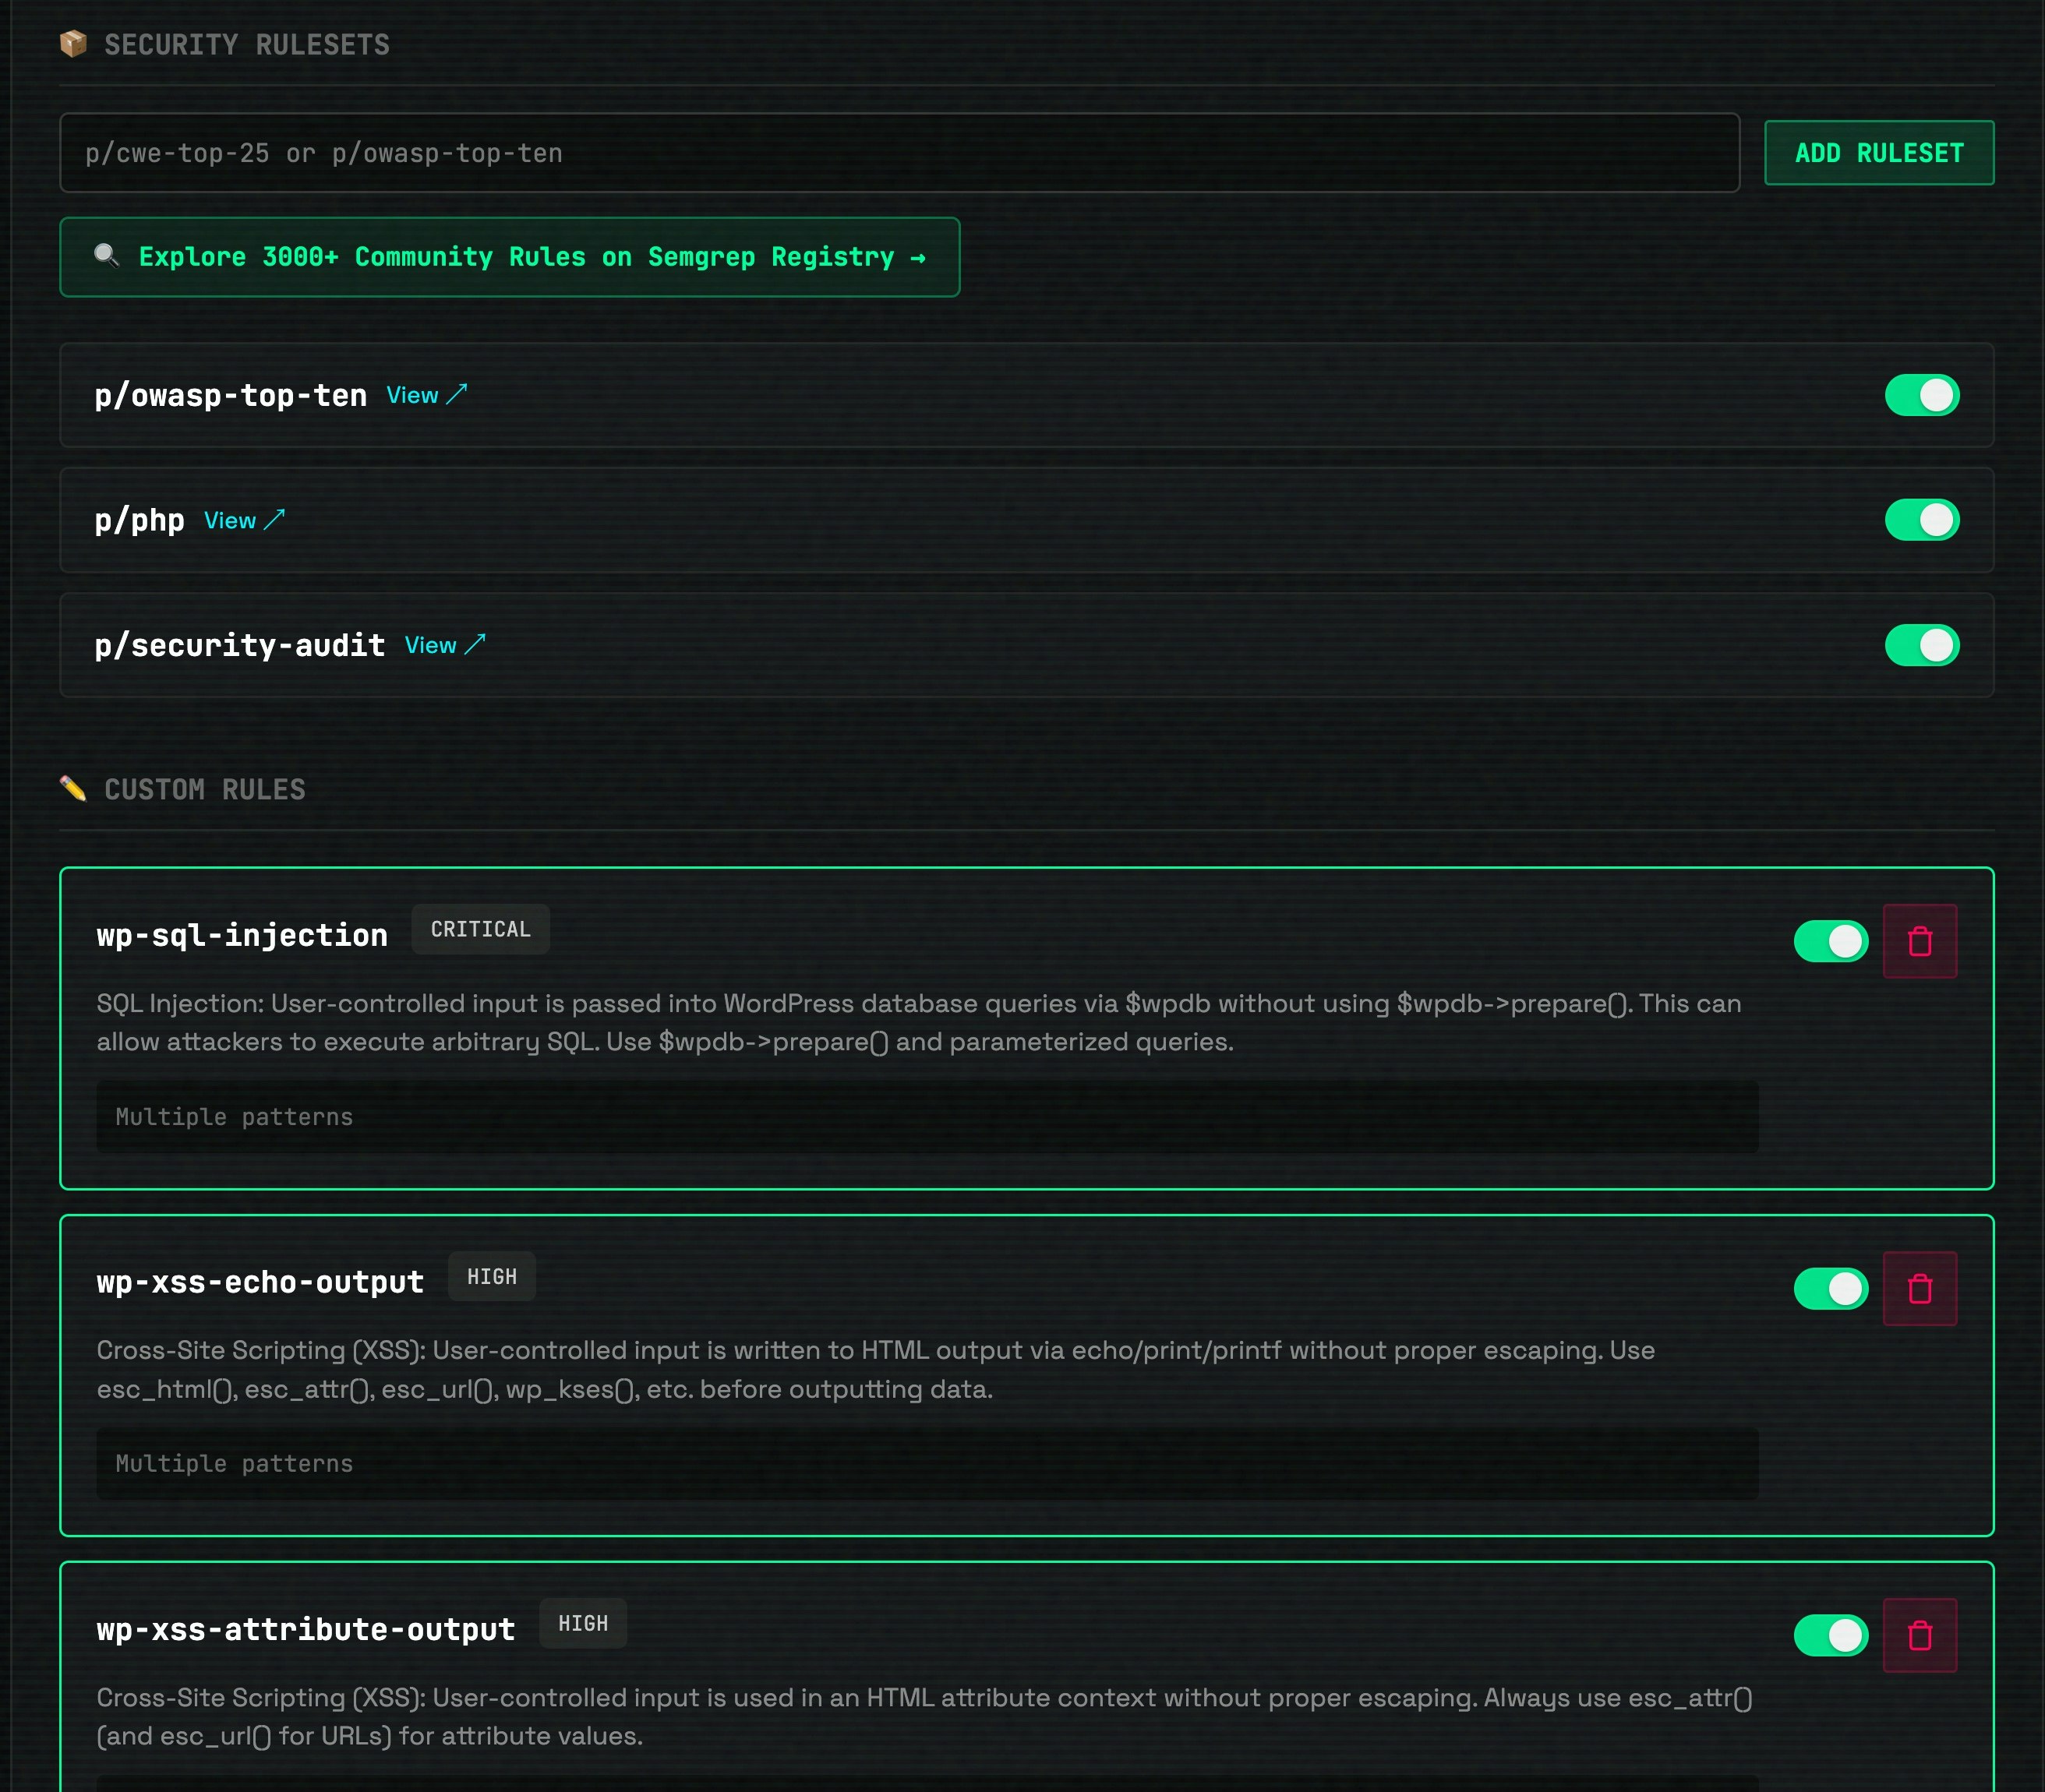
Task: Expand Multiple patterns box under wp-sql-injection
Action: tap(926, 1116)
